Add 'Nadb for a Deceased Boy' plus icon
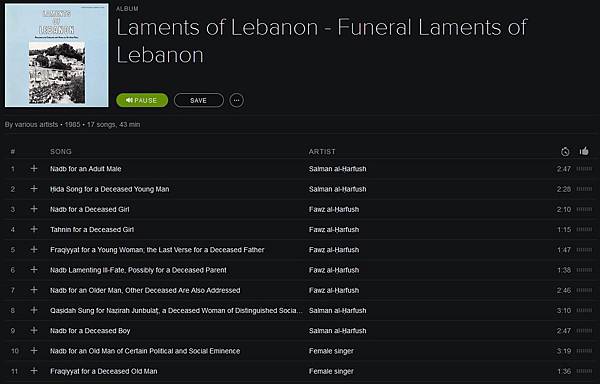The width and height of the screenshot is (600, 384). point(34,330)
